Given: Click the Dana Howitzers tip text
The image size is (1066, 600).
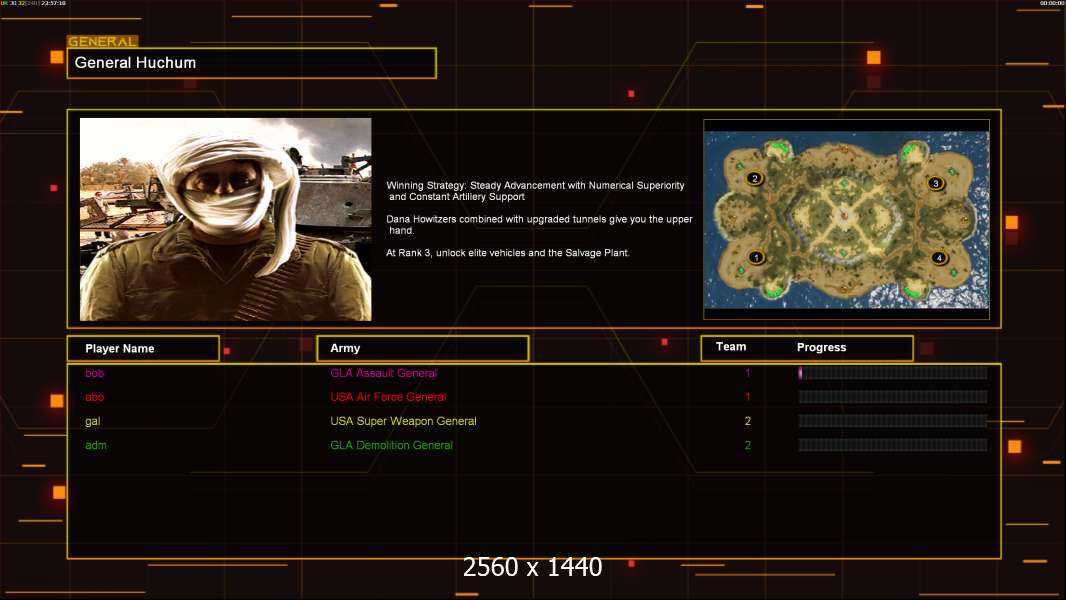Looking at the screenshot, I should click(x=539, y=225).
